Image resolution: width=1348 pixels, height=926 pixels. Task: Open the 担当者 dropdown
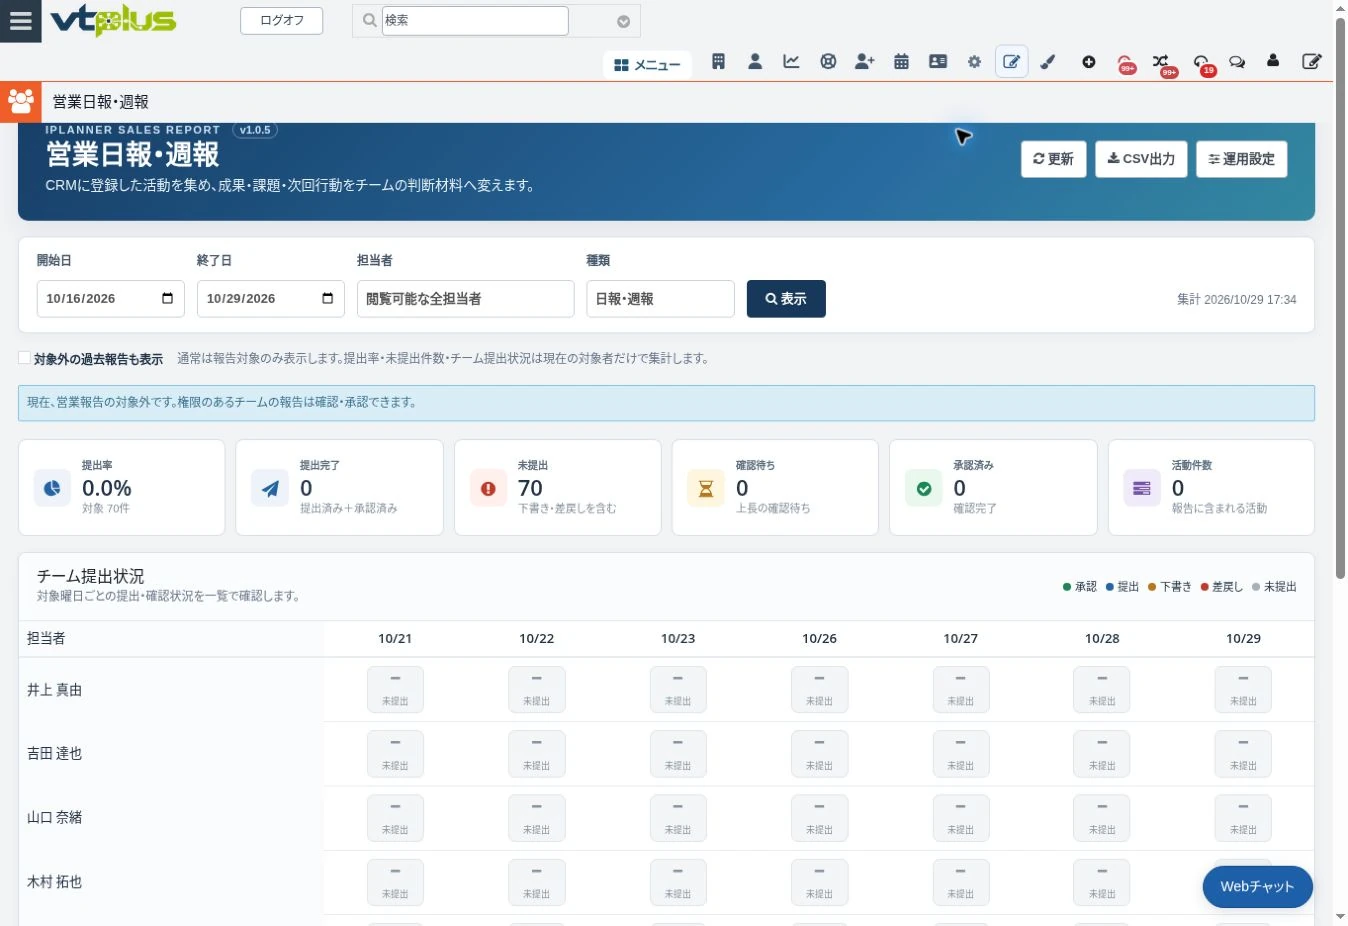coord(465,299)
